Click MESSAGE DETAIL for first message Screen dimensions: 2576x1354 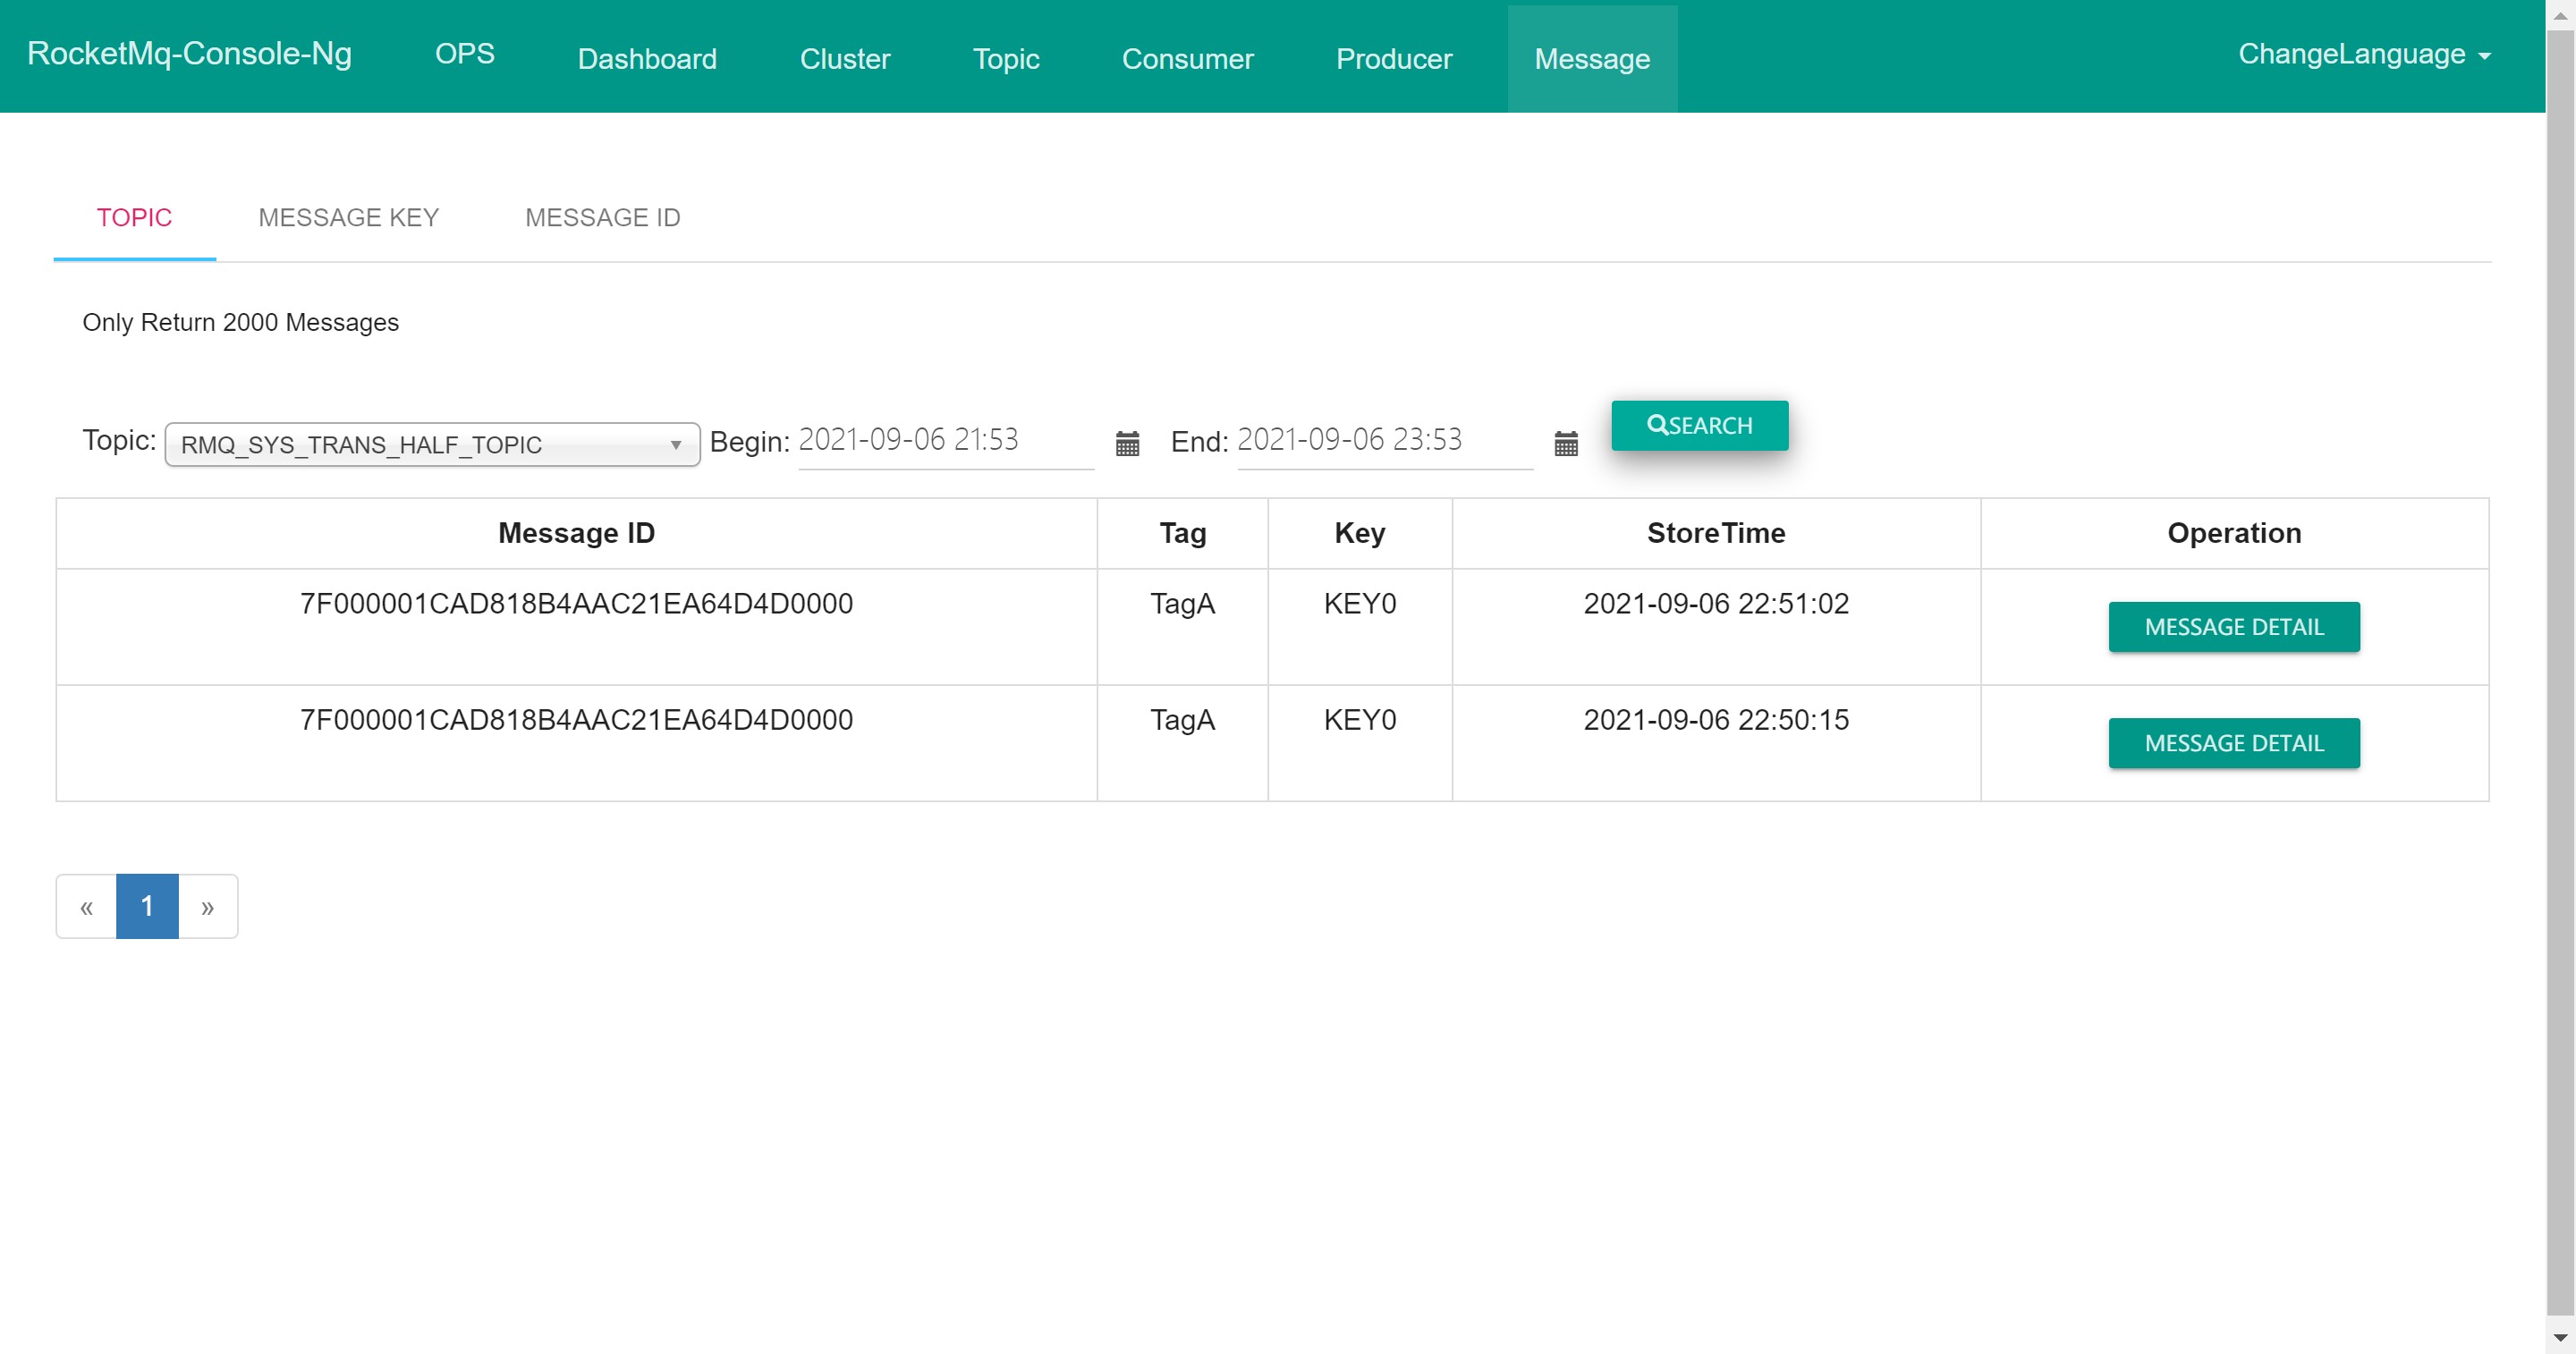pos(2233,625)
